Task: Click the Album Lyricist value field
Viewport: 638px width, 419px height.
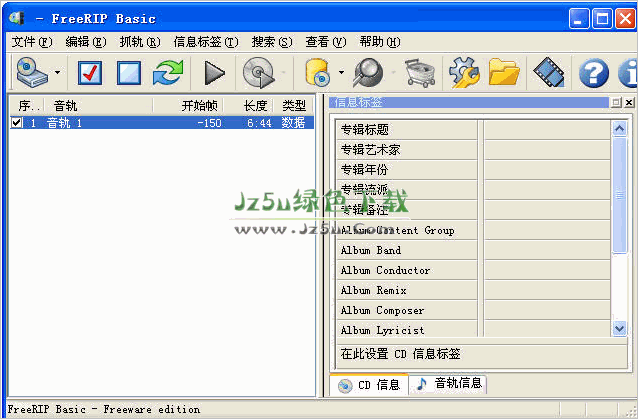Action: pyautogui.click(x=547, y=329)
